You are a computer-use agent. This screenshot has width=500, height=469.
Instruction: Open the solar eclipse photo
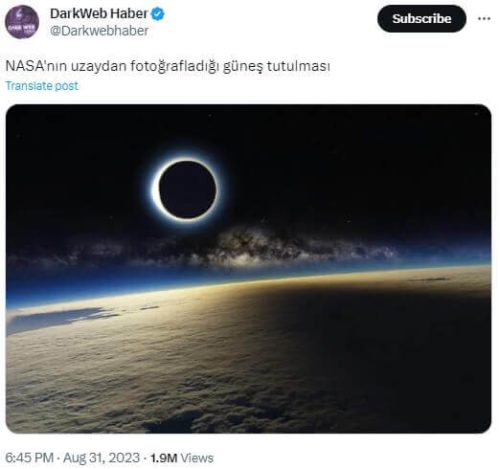click(248, 269)
